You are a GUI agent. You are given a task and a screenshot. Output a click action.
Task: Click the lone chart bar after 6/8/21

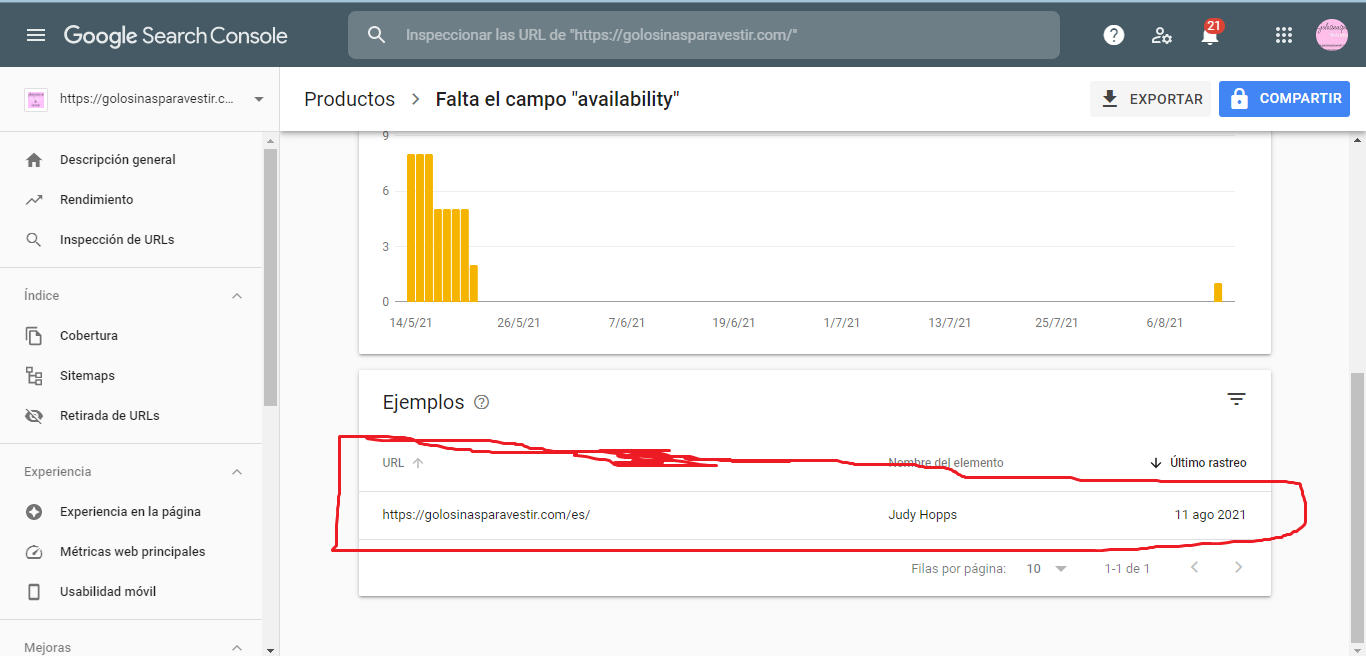click(x=1218, y=292)
